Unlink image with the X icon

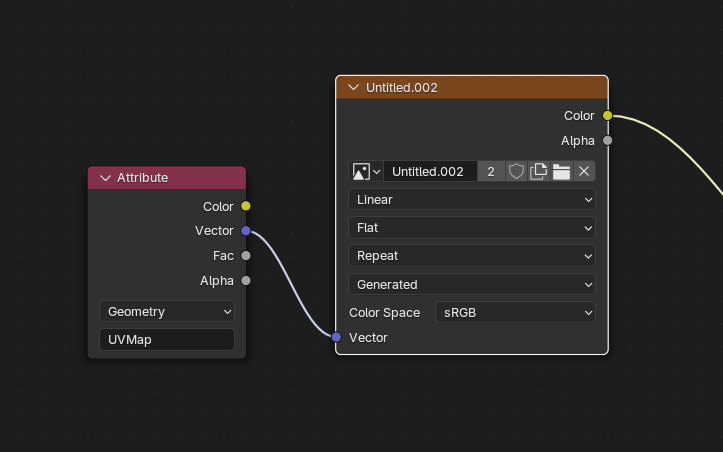pos(584,171)
